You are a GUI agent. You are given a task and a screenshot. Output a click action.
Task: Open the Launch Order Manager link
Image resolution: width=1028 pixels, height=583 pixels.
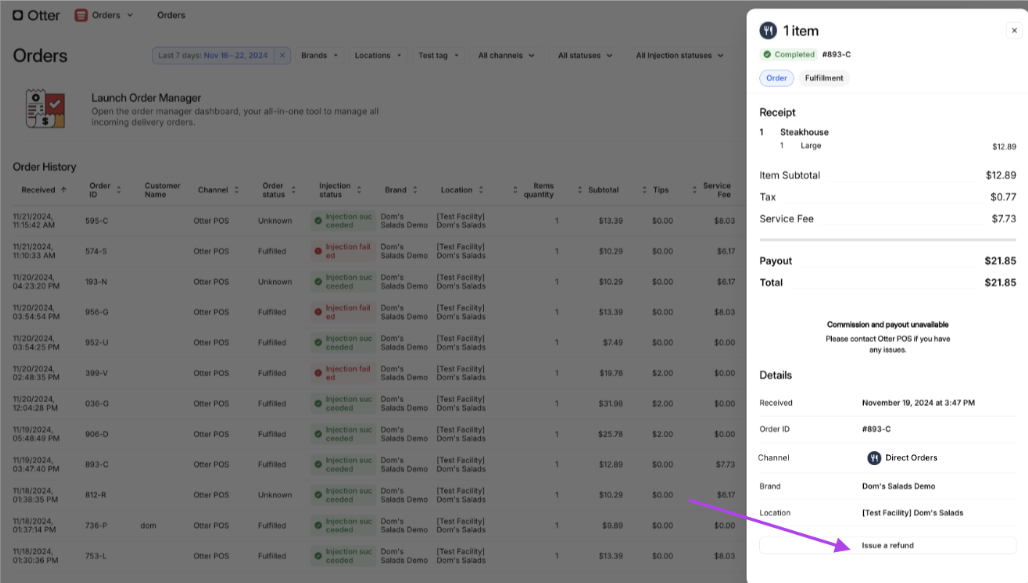coord(146,98)
